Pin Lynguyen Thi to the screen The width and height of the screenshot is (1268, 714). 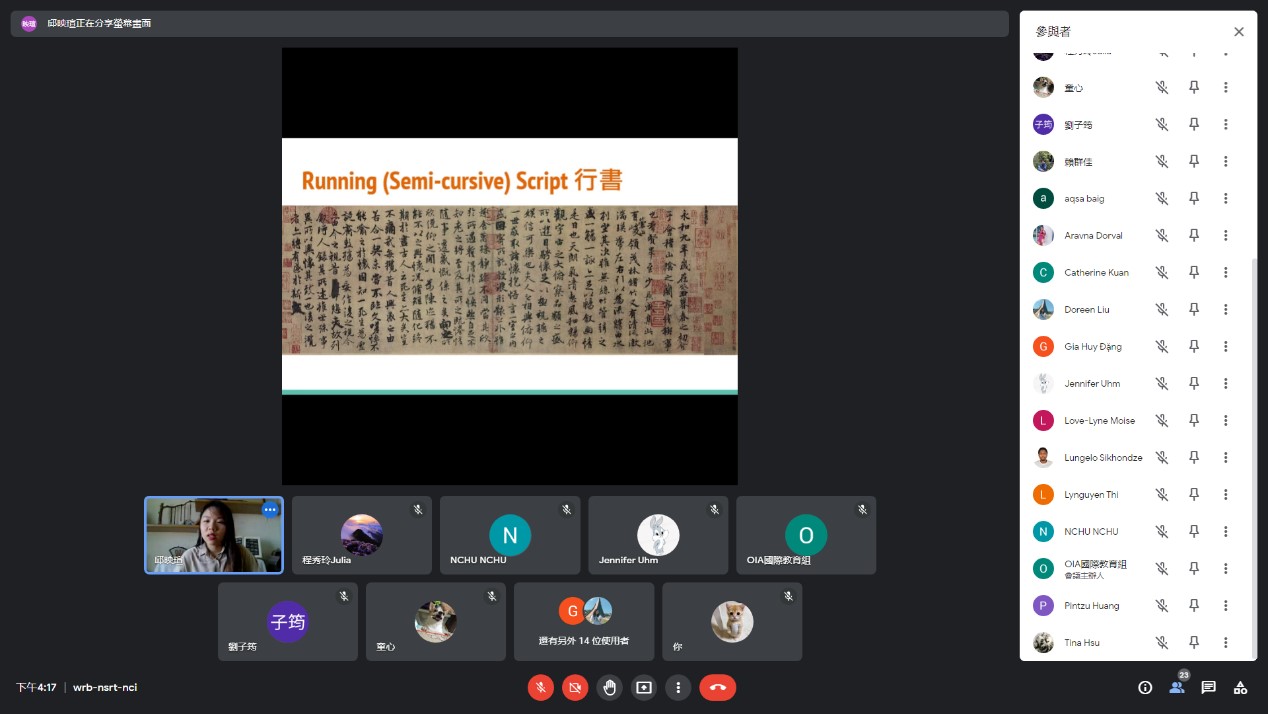tap(1194, 494)
